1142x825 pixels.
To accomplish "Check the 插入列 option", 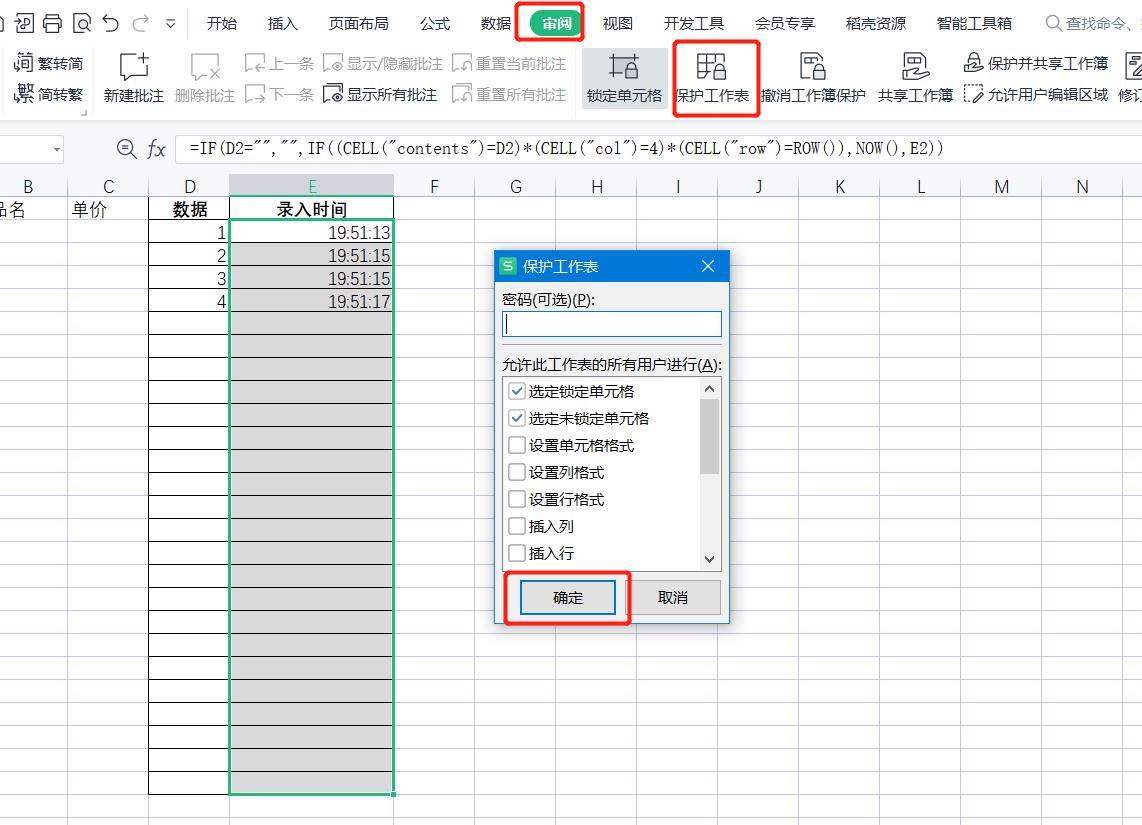I will point(516,525).
